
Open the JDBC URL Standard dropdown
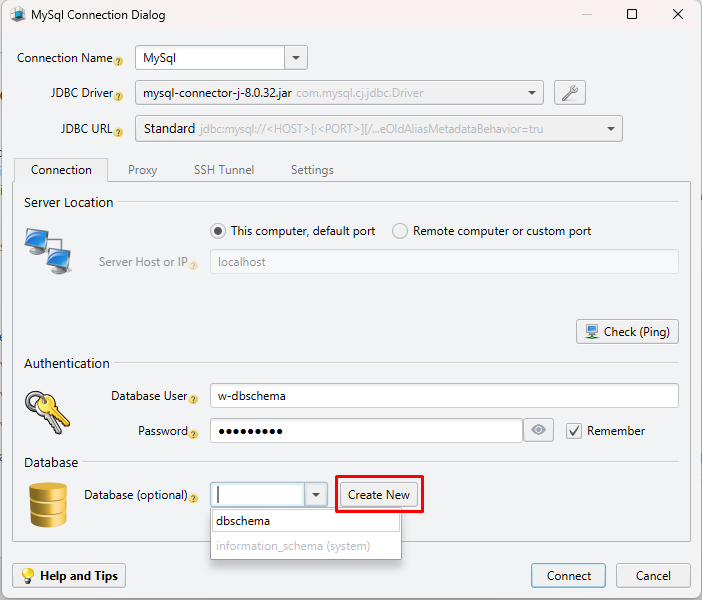point(611,129)
